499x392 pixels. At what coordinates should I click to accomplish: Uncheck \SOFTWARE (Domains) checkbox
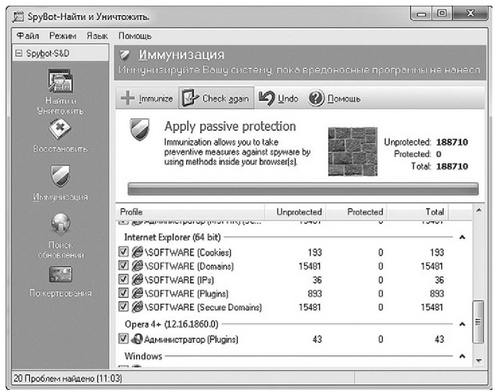123,265
